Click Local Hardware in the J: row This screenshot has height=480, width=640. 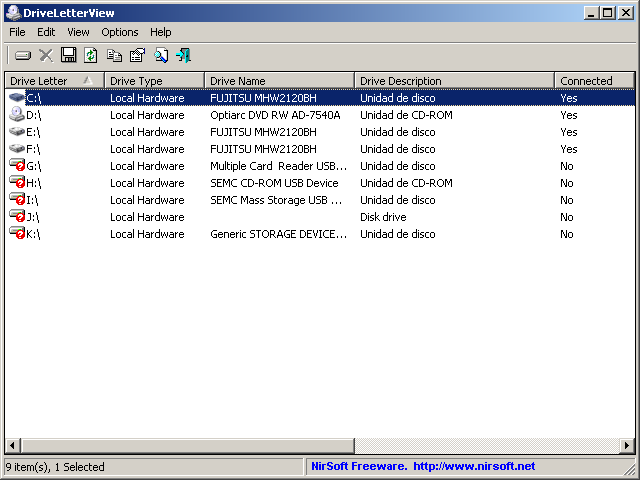pos(147,217)
